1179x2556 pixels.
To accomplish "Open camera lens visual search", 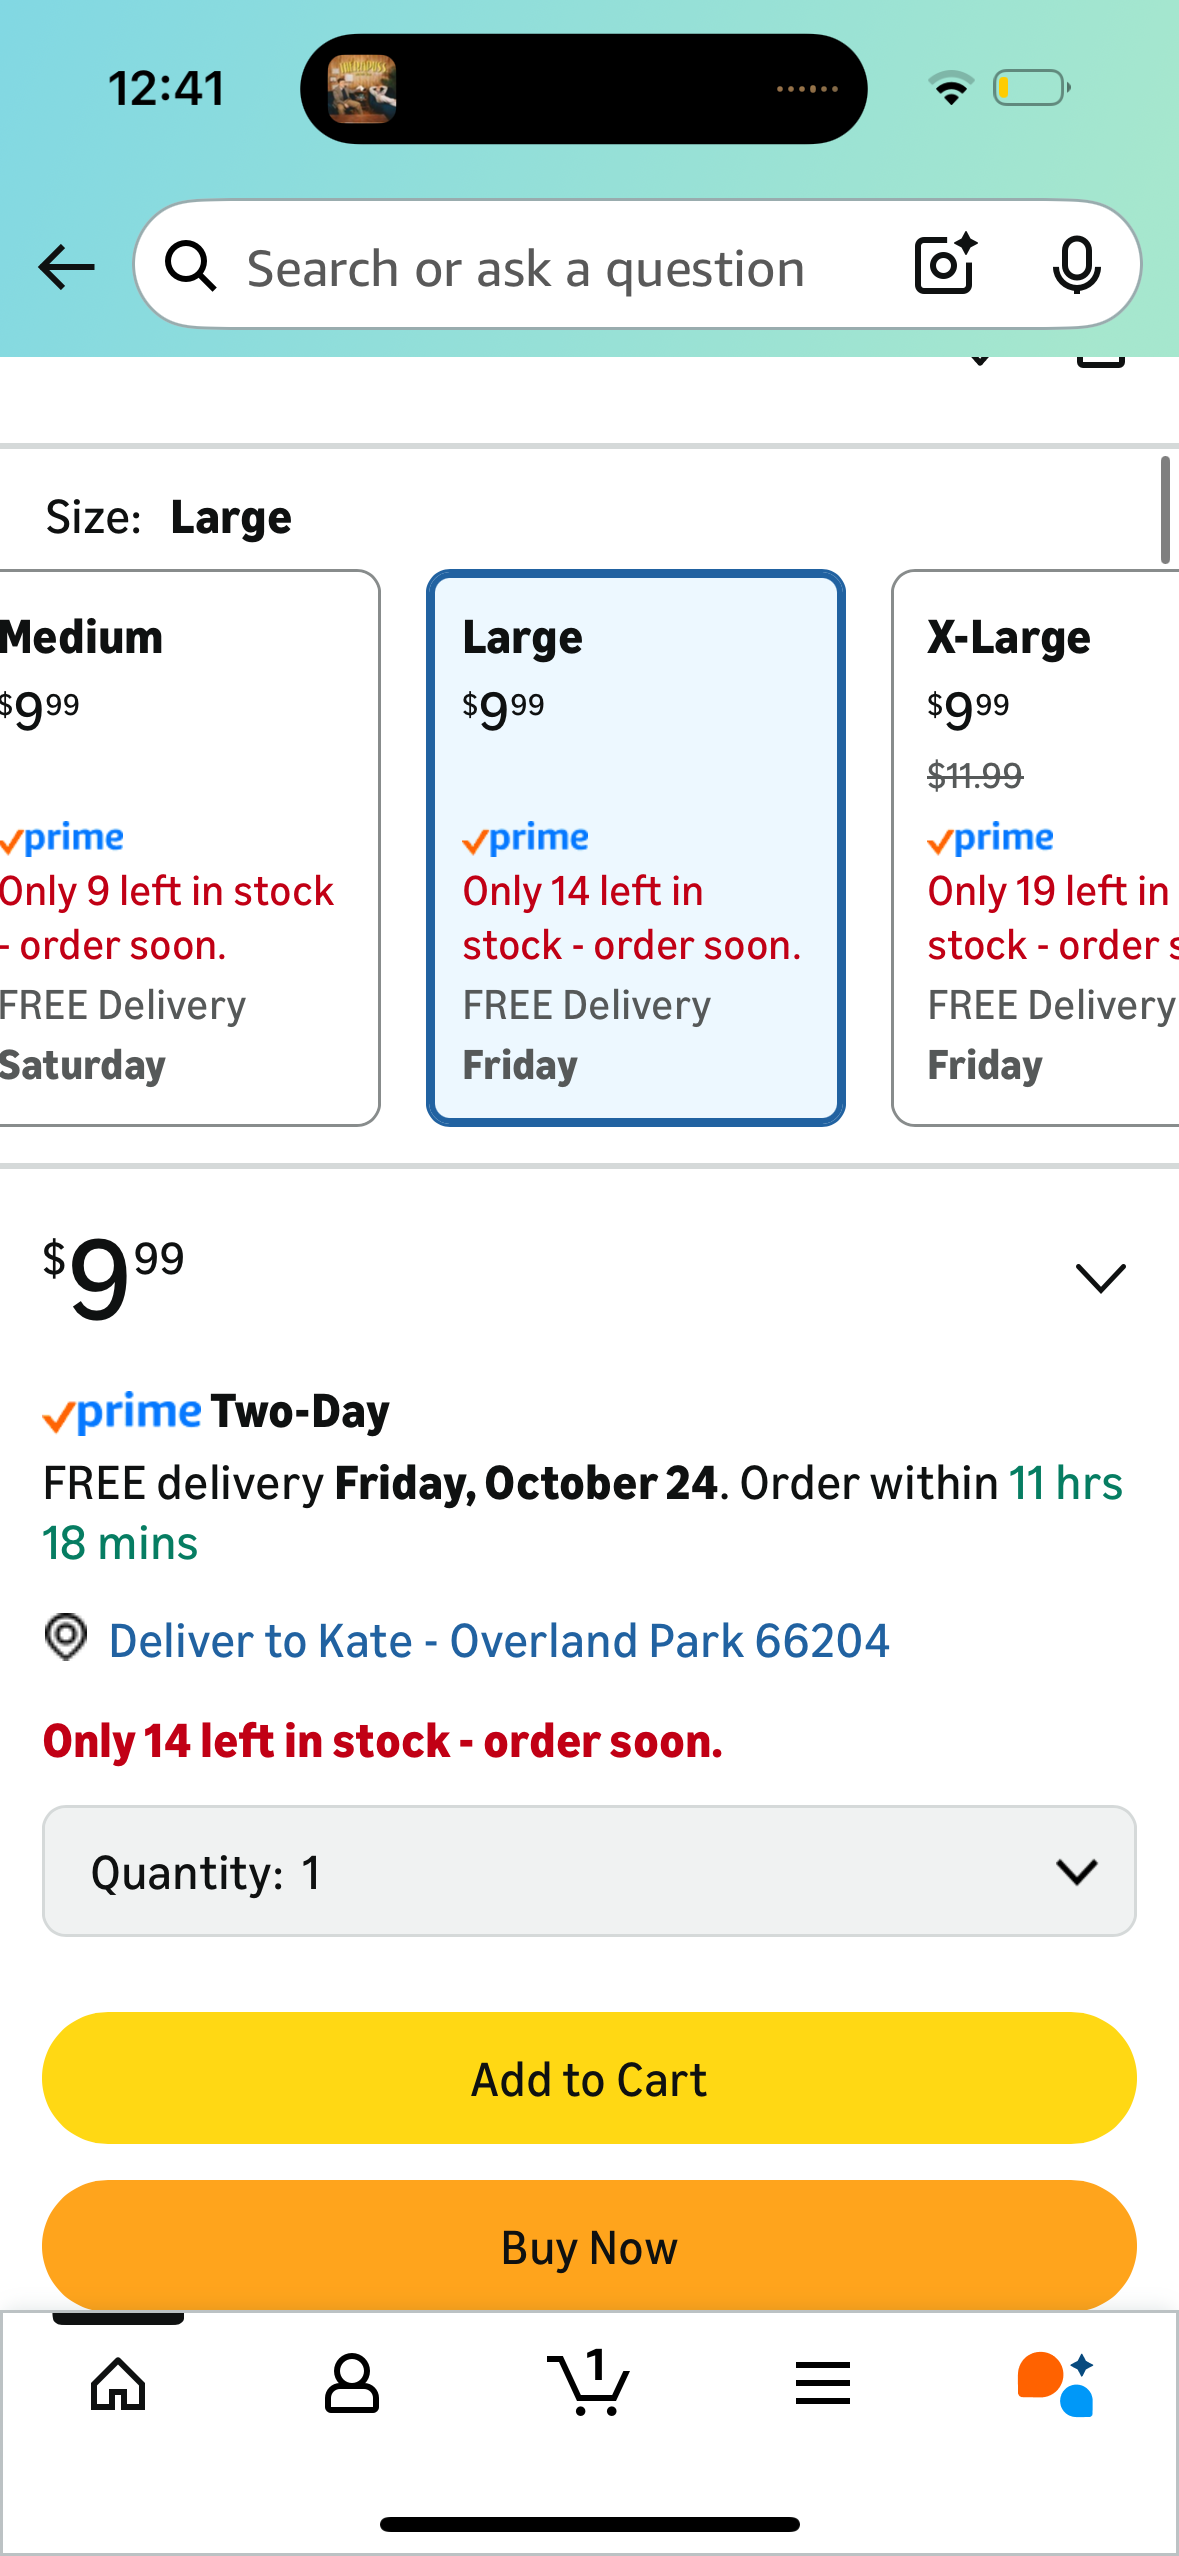I will click(x=944, y=265).
